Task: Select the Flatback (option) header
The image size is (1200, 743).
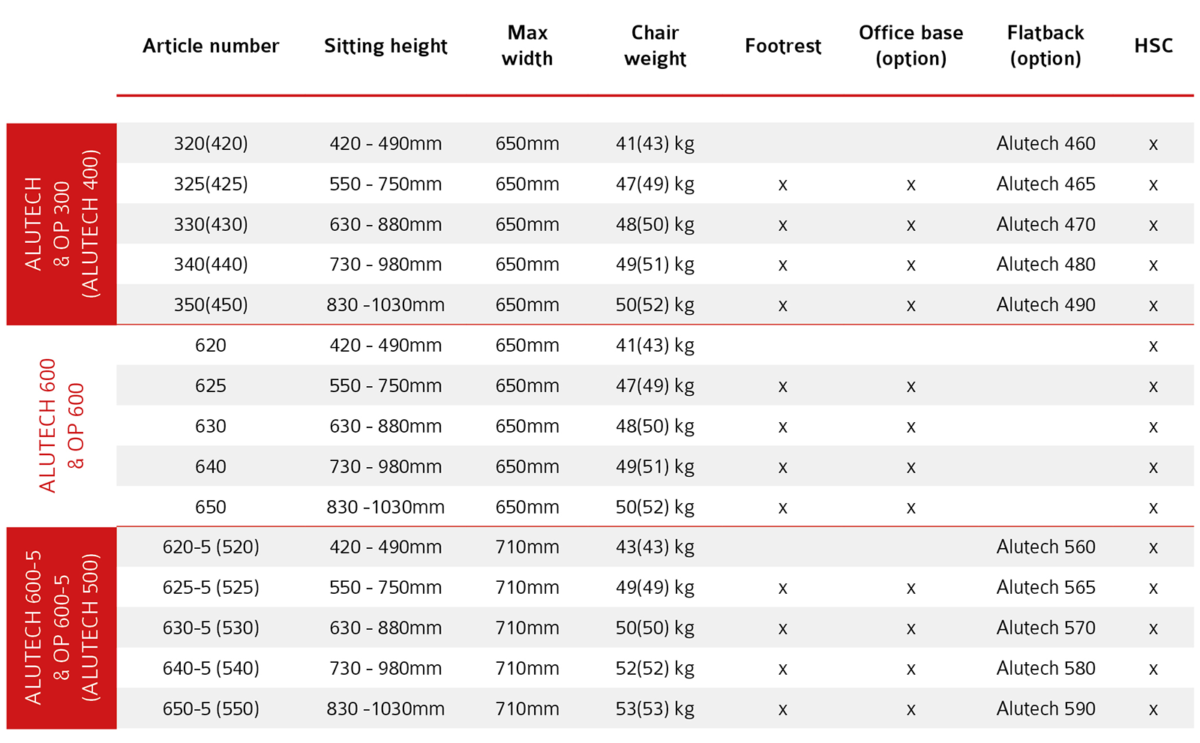Action: point(1046,46)
